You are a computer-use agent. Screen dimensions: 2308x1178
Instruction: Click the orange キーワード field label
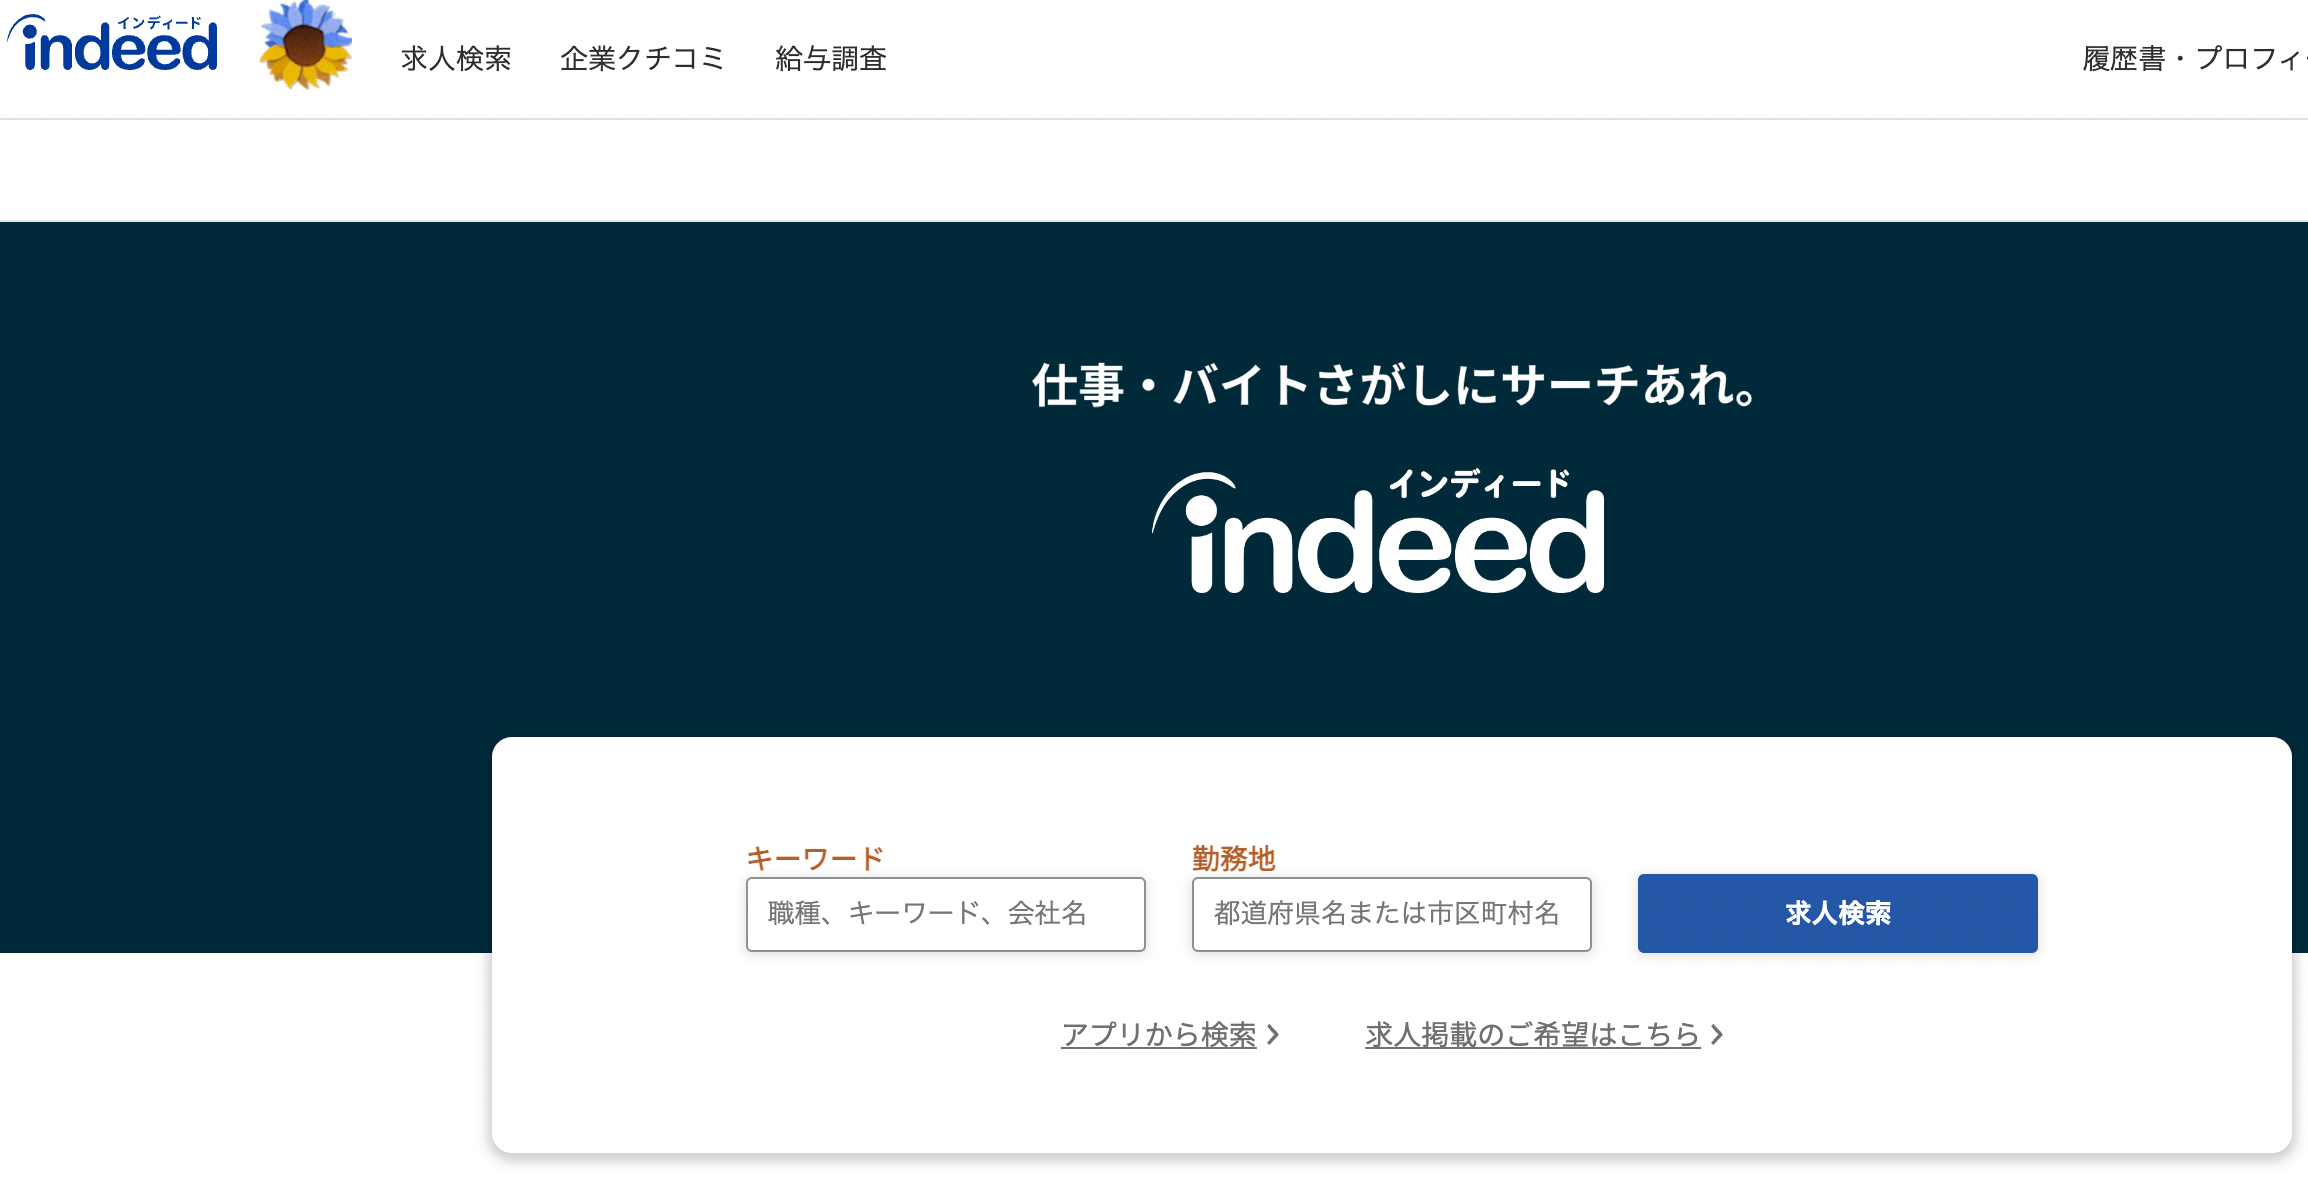click(x=815, y=858)
